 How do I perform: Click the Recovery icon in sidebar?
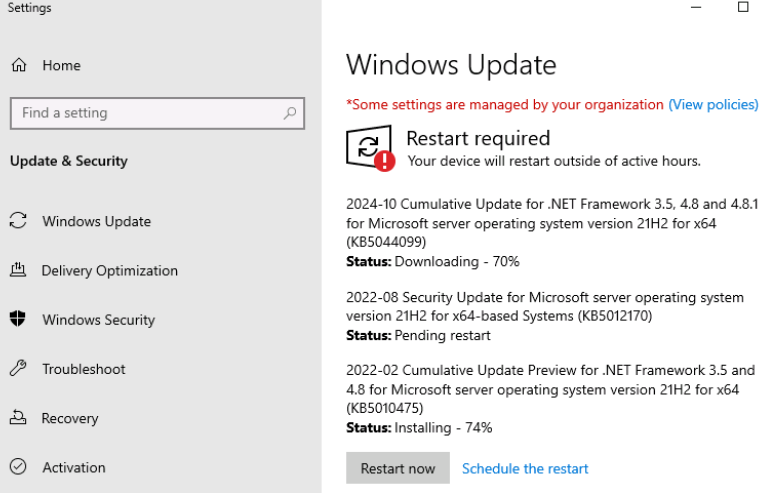(x=18, y=417)
